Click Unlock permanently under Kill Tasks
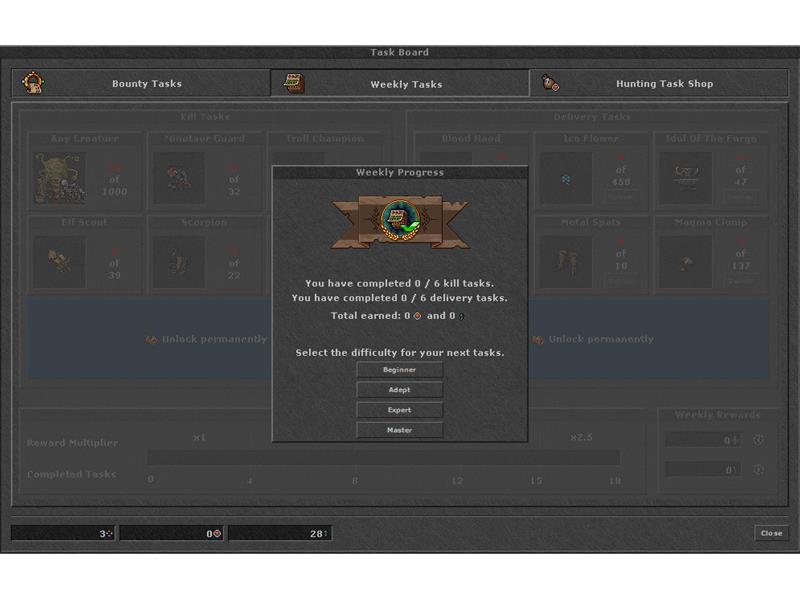Viewport: 800px width, 600px height. click(207, 339)
